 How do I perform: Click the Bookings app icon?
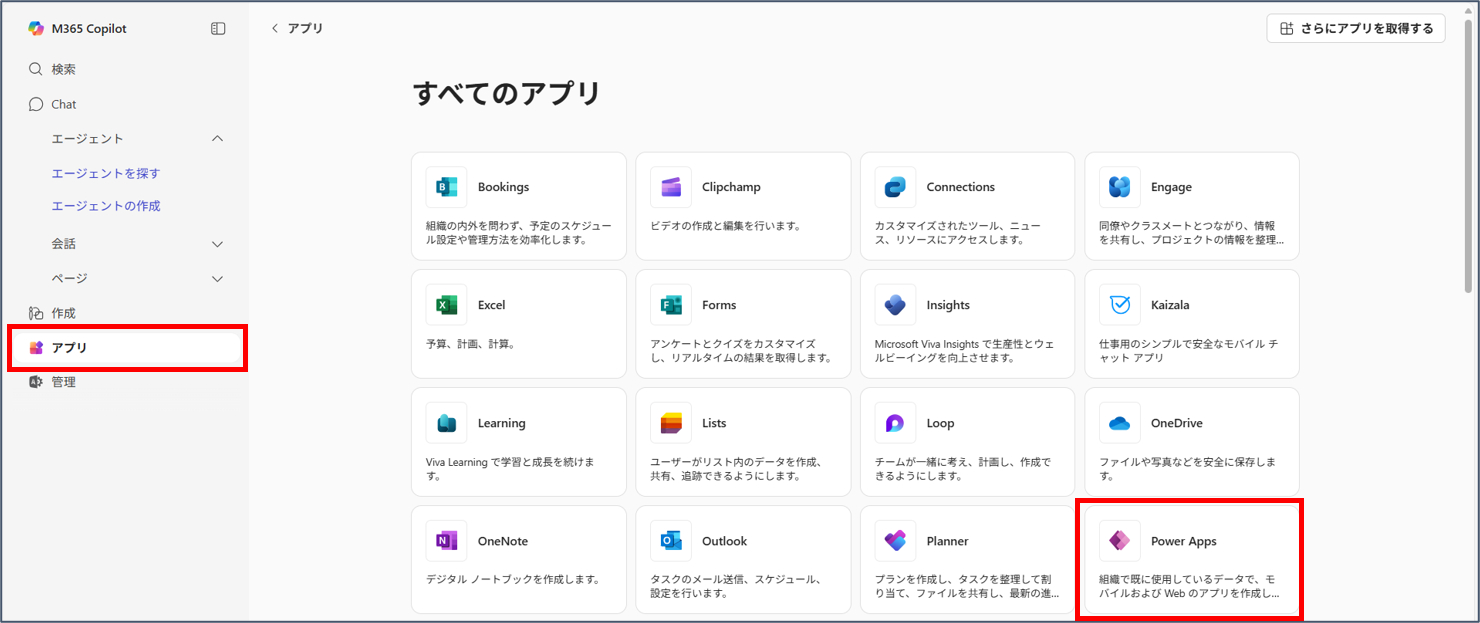[447, 187]
